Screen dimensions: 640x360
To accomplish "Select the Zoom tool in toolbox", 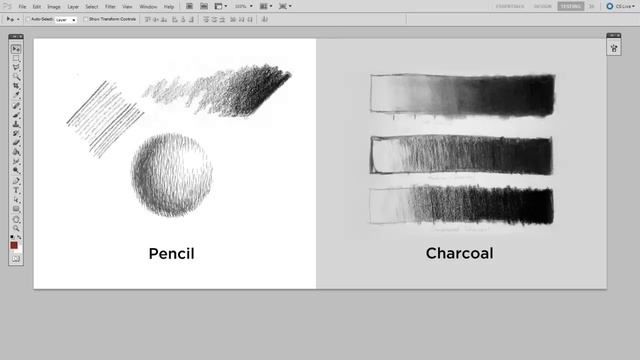I will [16, 228].
